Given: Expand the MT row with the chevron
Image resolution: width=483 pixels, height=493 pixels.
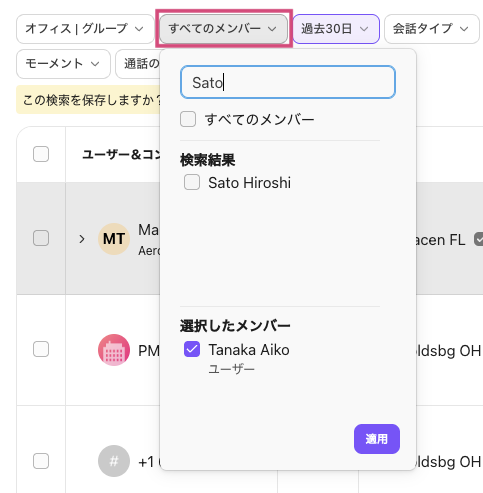Looking at the screenshot, I should click(x=82, y=239).
